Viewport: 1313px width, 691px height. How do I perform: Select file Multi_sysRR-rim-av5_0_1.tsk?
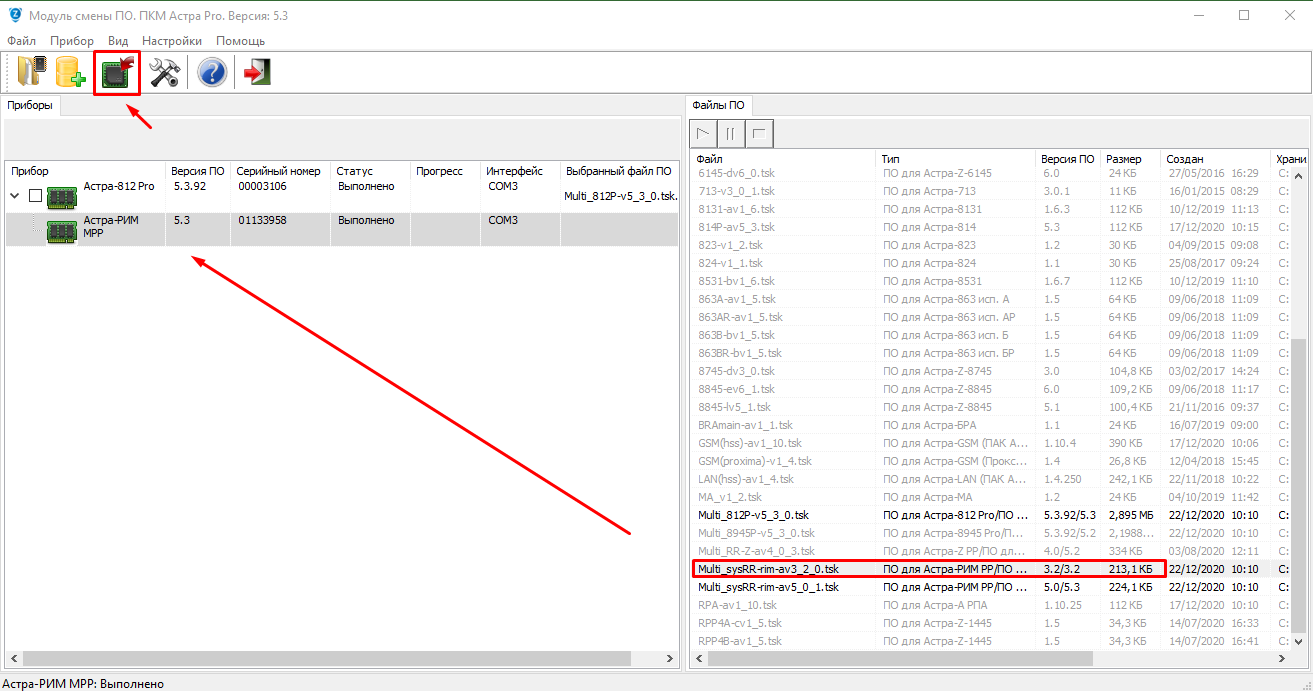(768, 587)
